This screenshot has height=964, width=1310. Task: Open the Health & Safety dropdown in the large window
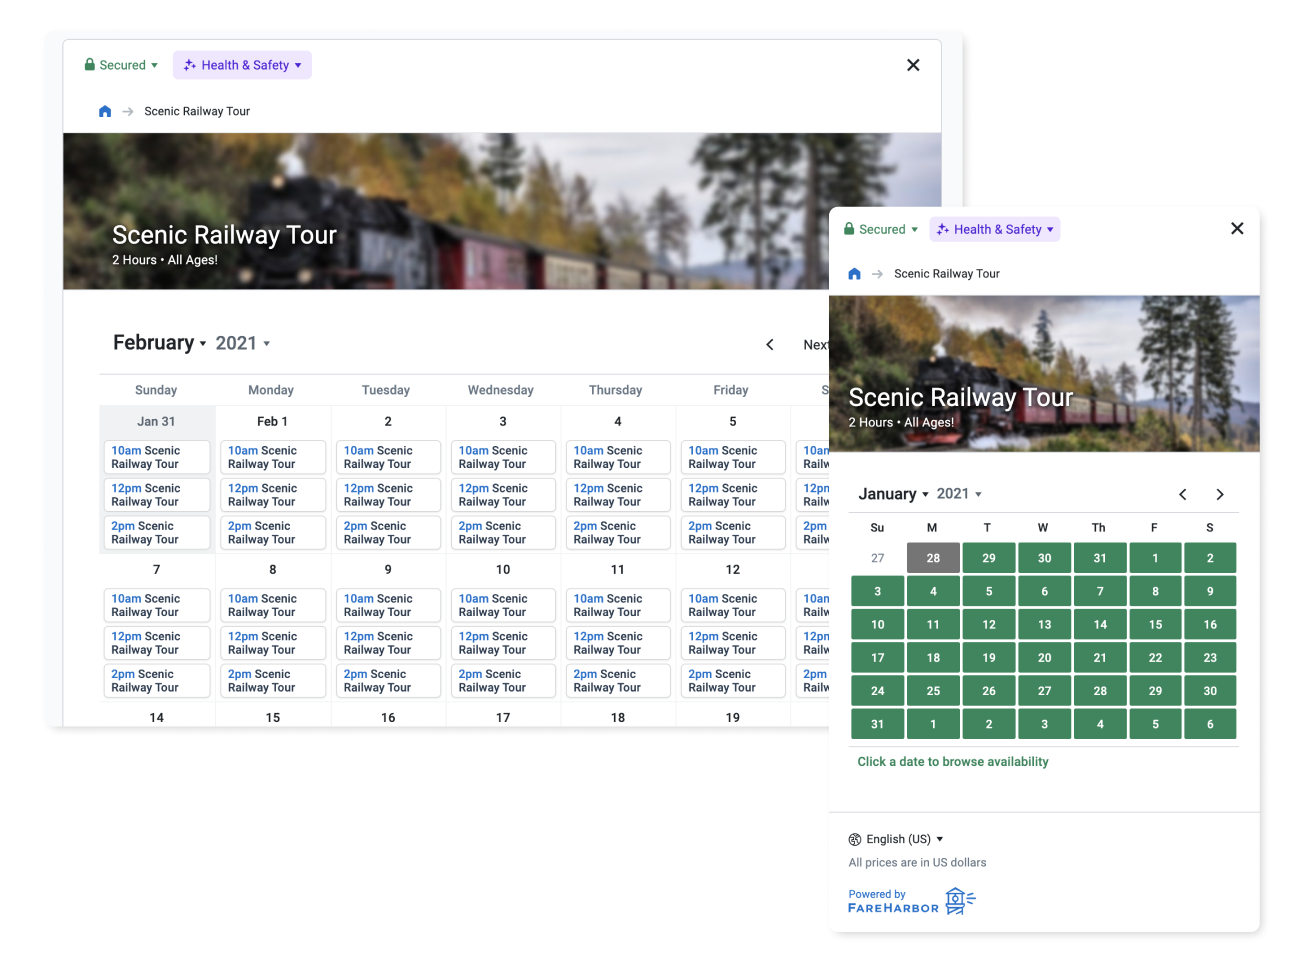[242, 65]
